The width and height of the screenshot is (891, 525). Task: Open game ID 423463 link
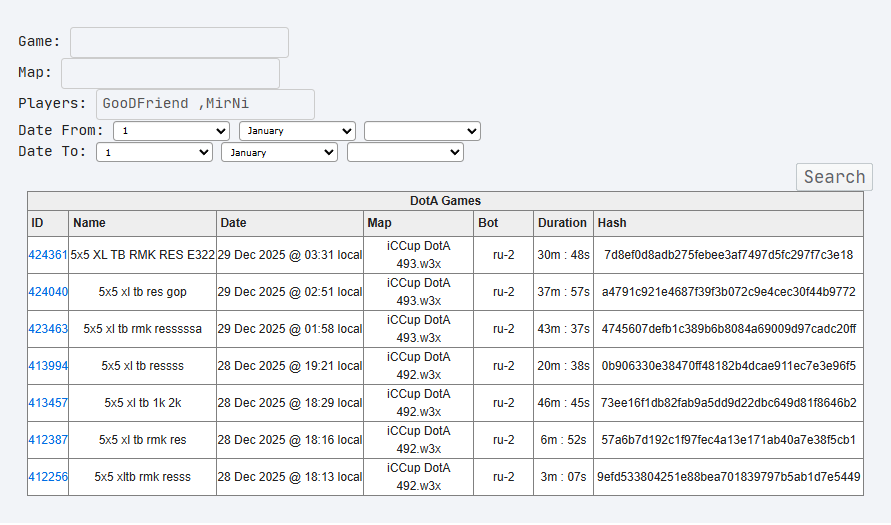click(x=48, y=329)
